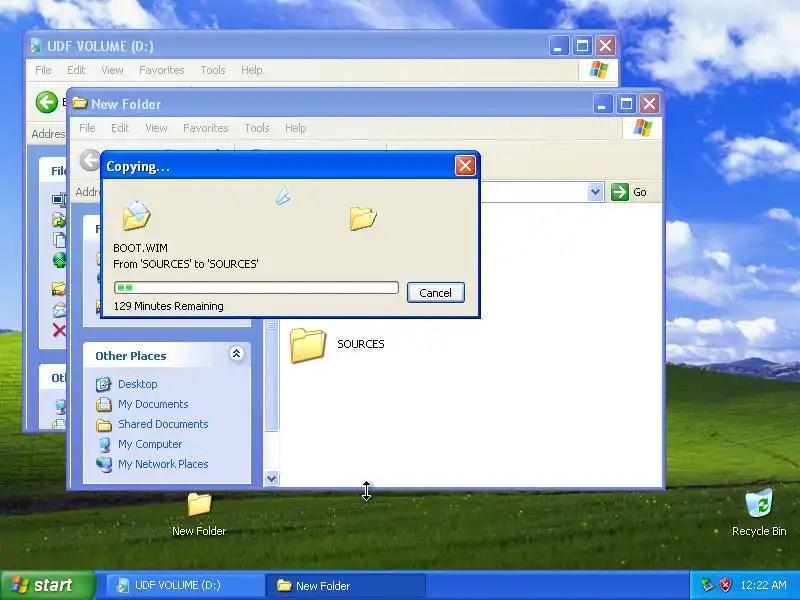Switch to New Folder taskbar button
The image size is (800, 600).
345,585
